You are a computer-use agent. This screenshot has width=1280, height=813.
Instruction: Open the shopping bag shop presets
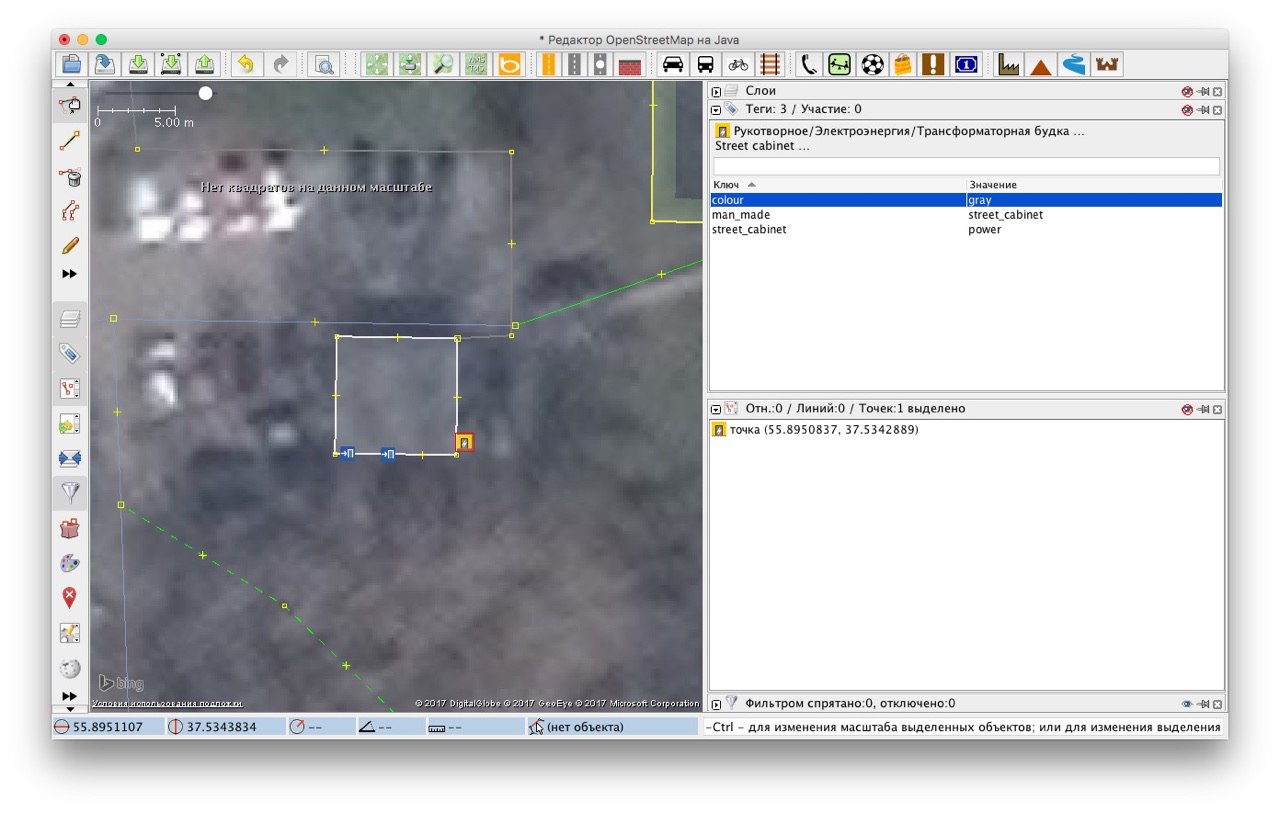tap(903, 64)
